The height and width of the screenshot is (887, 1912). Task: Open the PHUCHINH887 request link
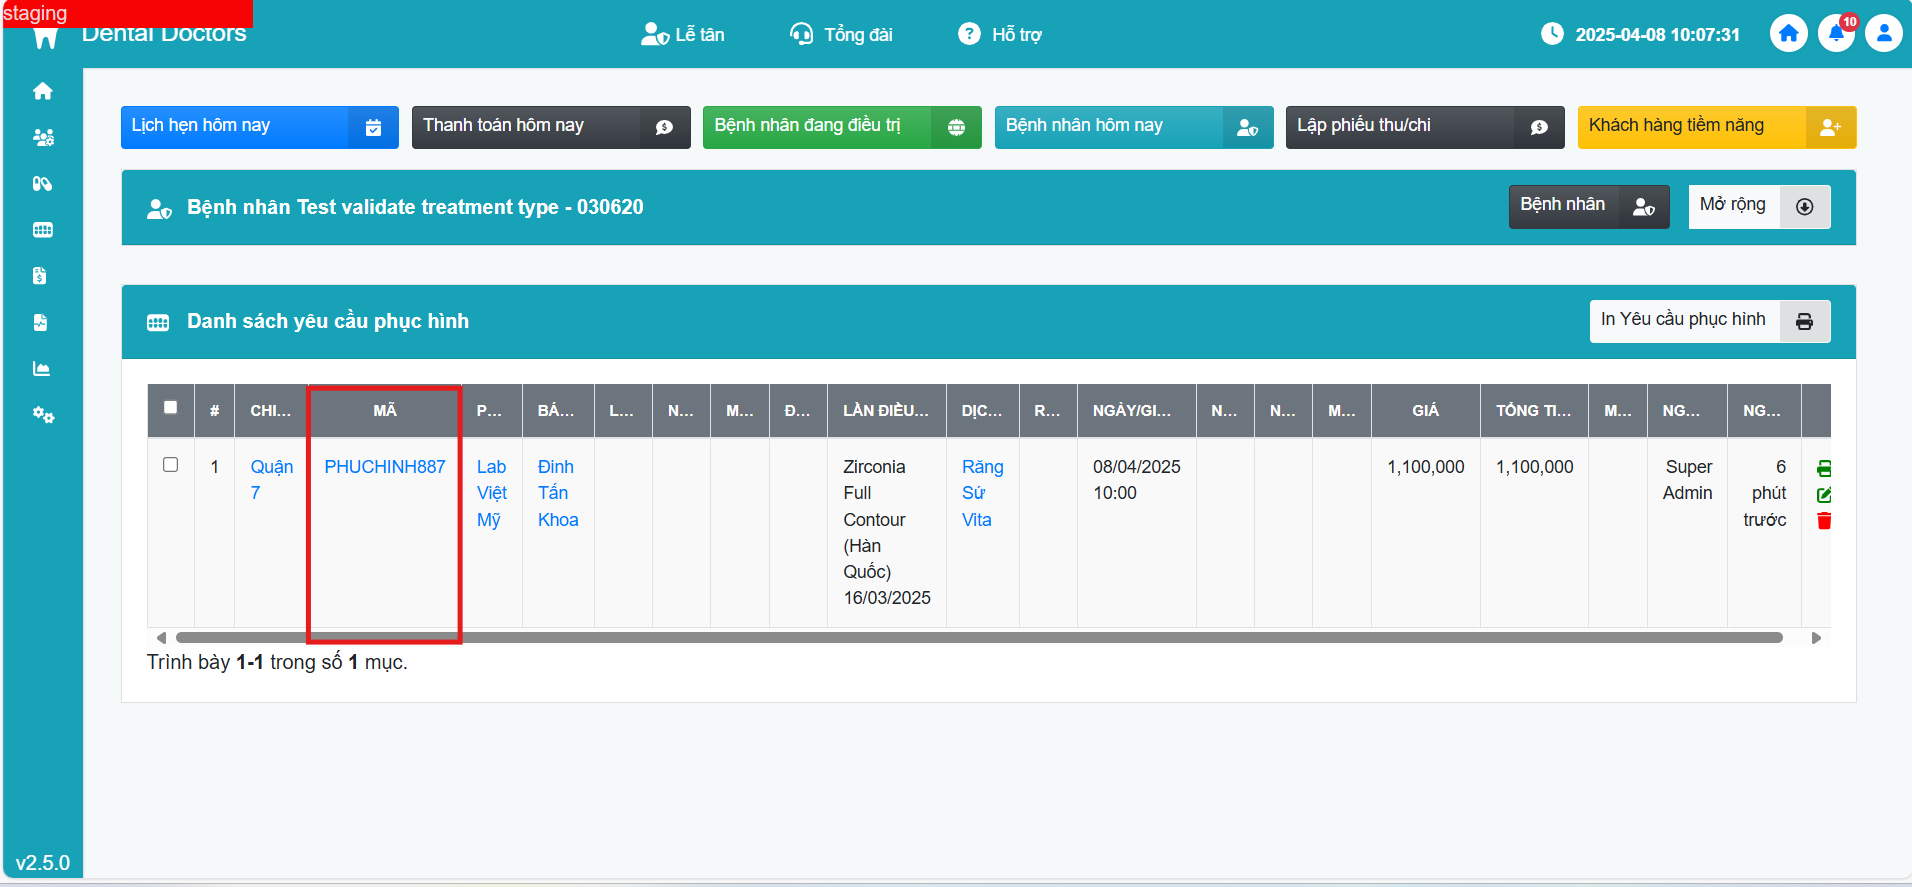click(384, 467)
